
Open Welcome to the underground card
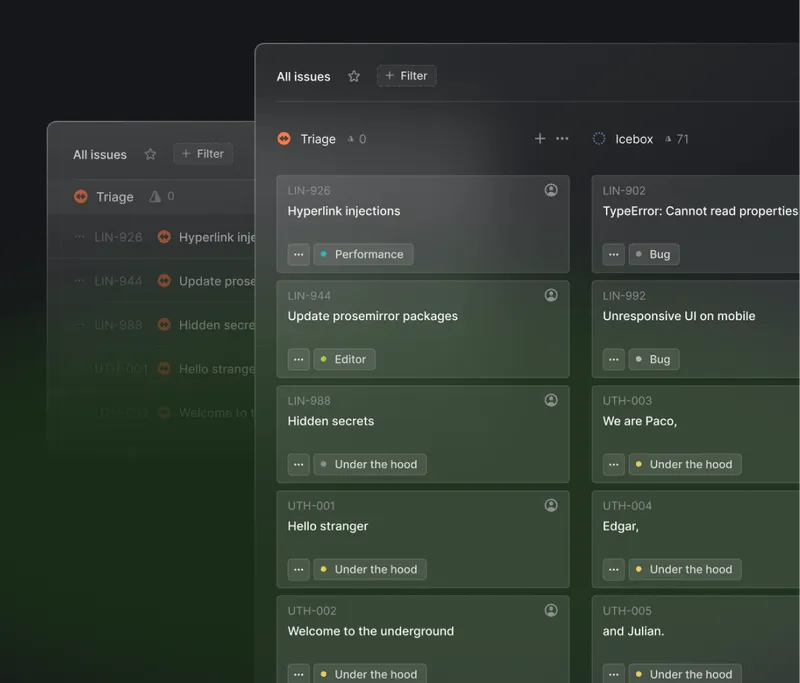tap(423, 640)
